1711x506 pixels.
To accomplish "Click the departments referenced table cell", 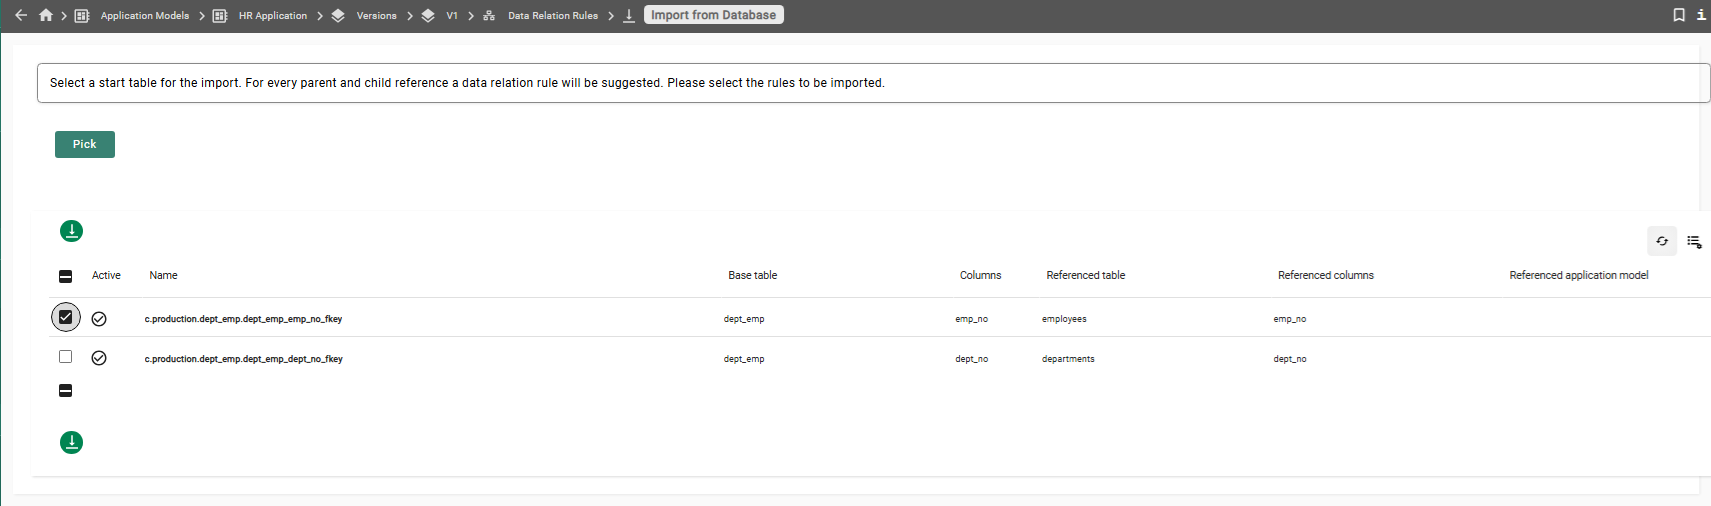I will click(1068, 359).
